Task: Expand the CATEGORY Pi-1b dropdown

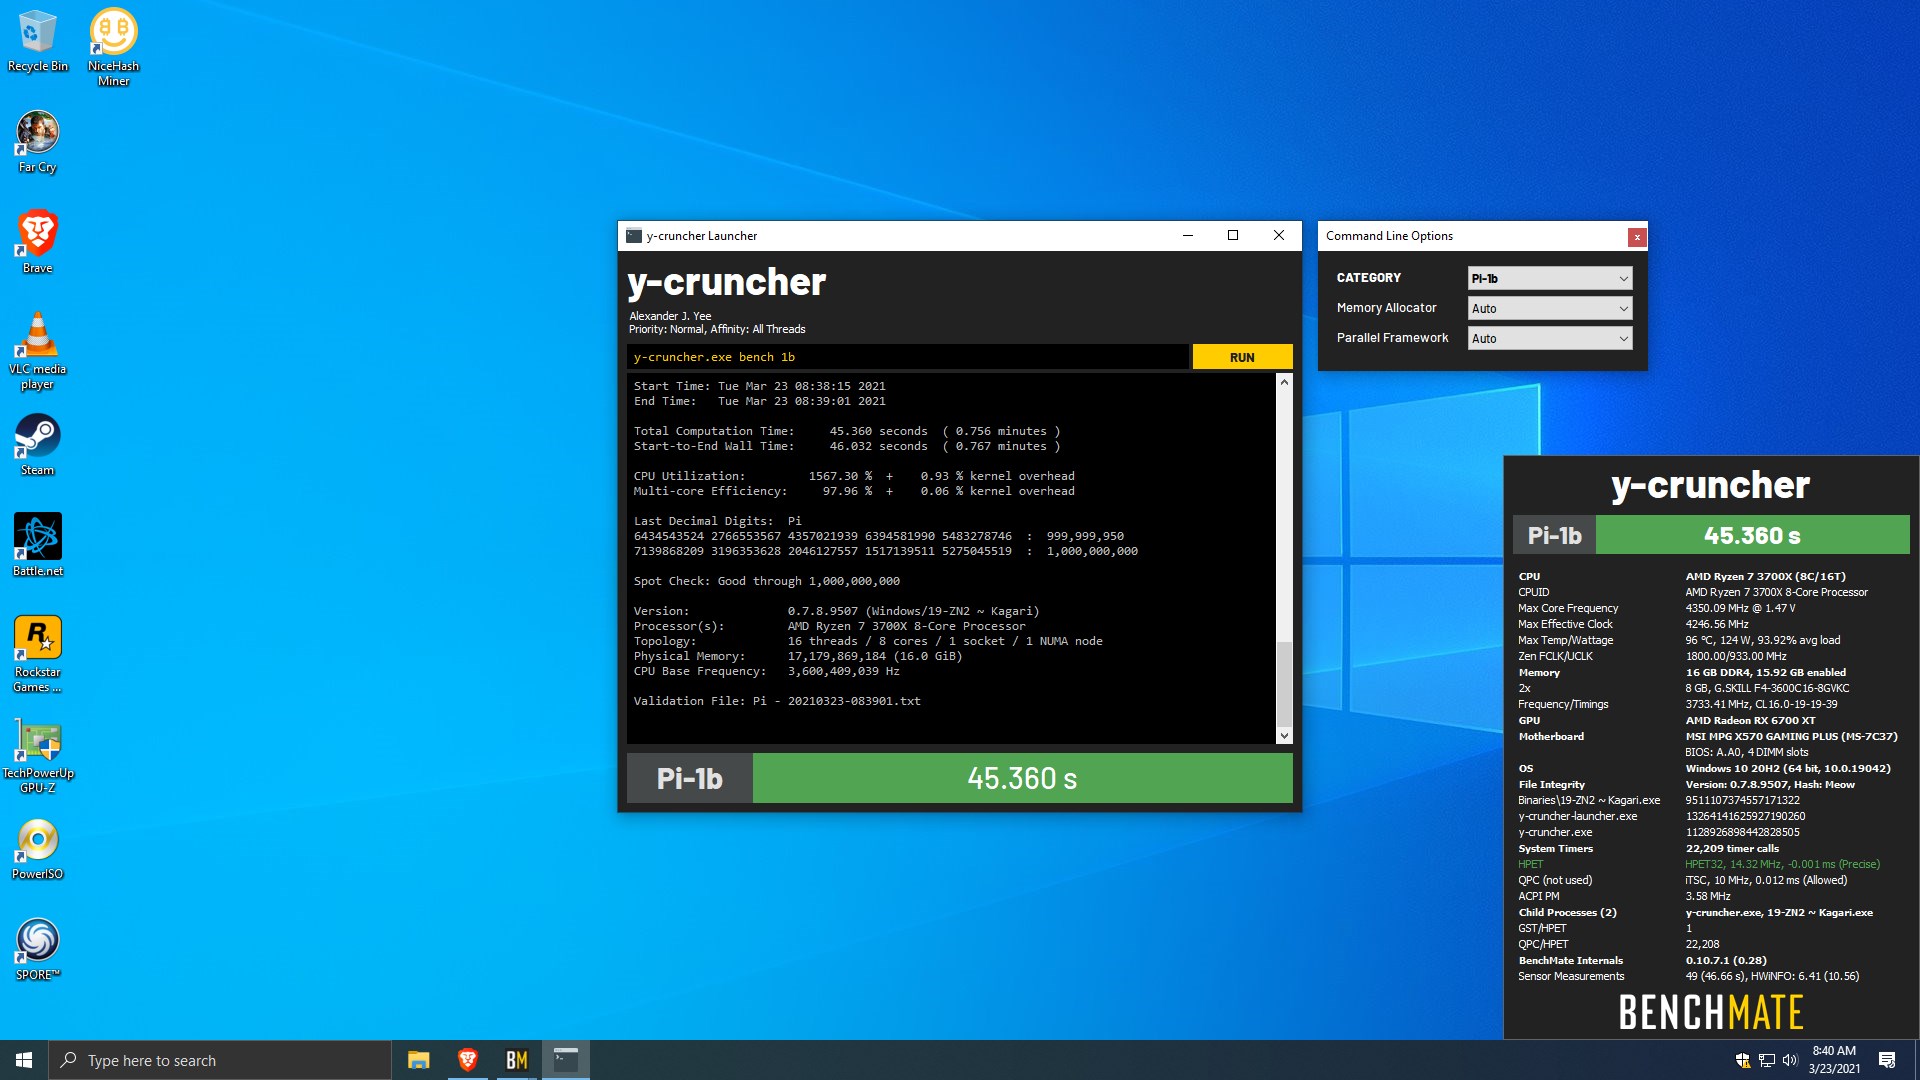Action: 1549,278
